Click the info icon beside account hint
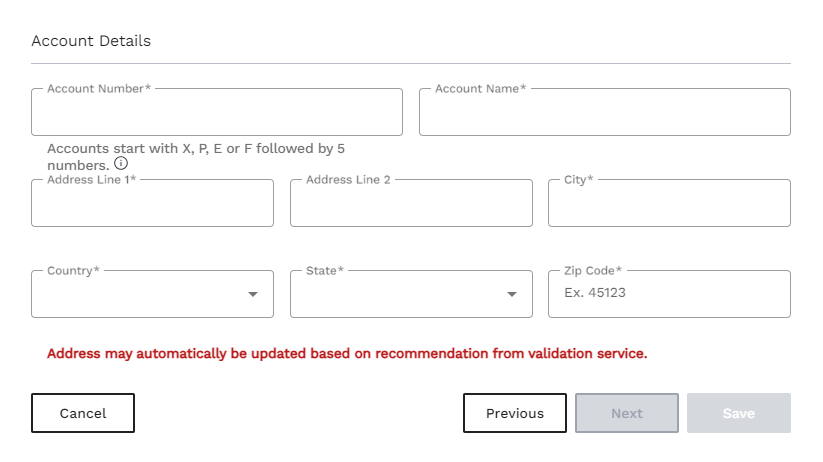 pyautogui.click(x=121, y=163)
